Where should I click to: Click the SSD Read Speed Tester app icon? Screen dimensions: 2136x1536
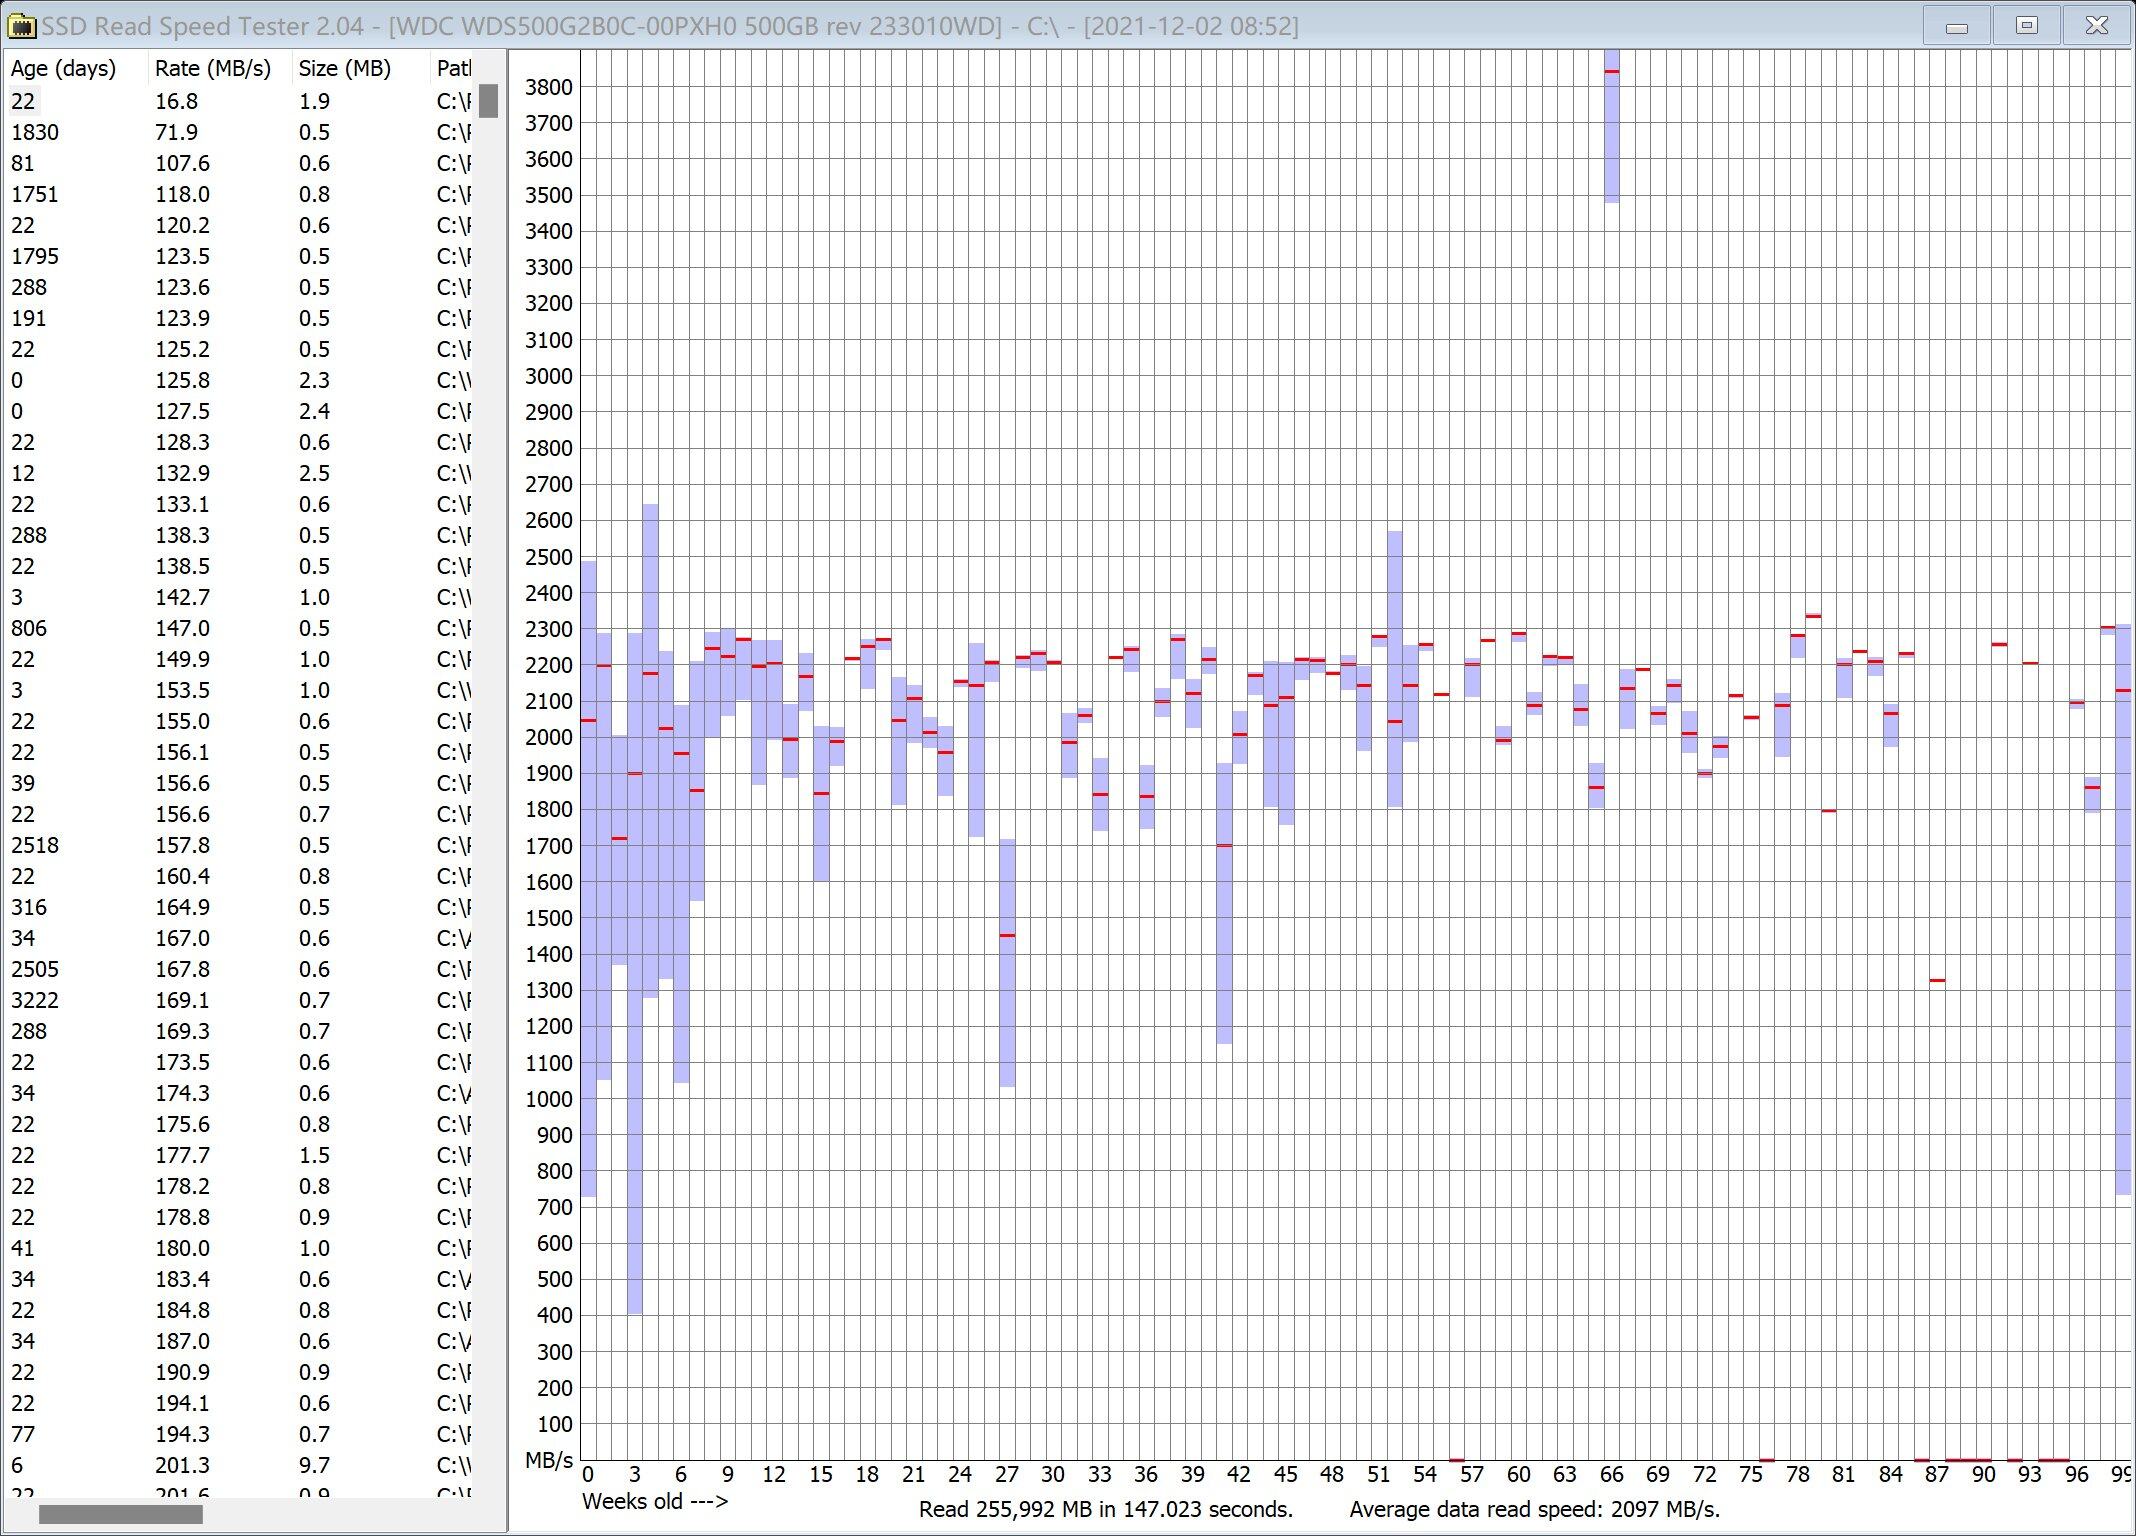pos(21,25)
